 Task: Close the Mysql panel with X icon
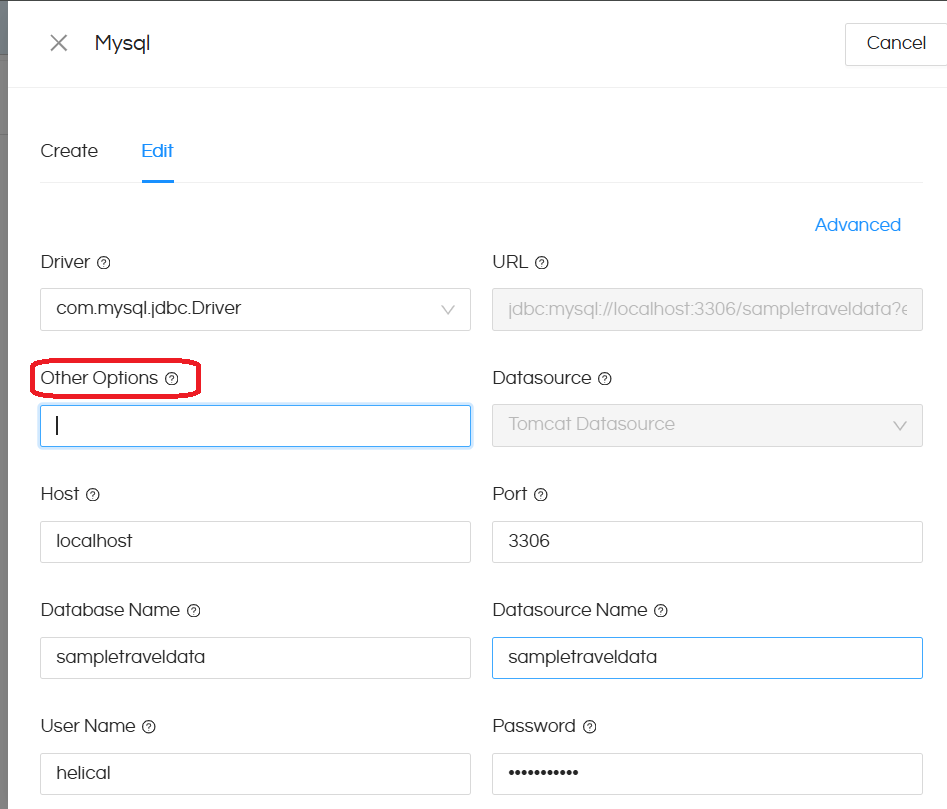[x=59, y=43]
